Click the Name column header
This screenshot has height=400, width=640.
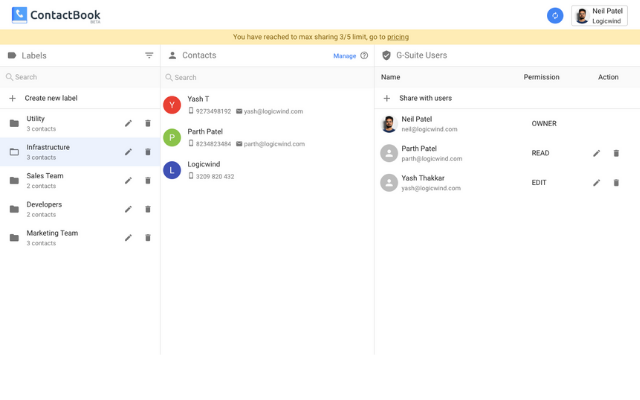(x=390, y=77)
